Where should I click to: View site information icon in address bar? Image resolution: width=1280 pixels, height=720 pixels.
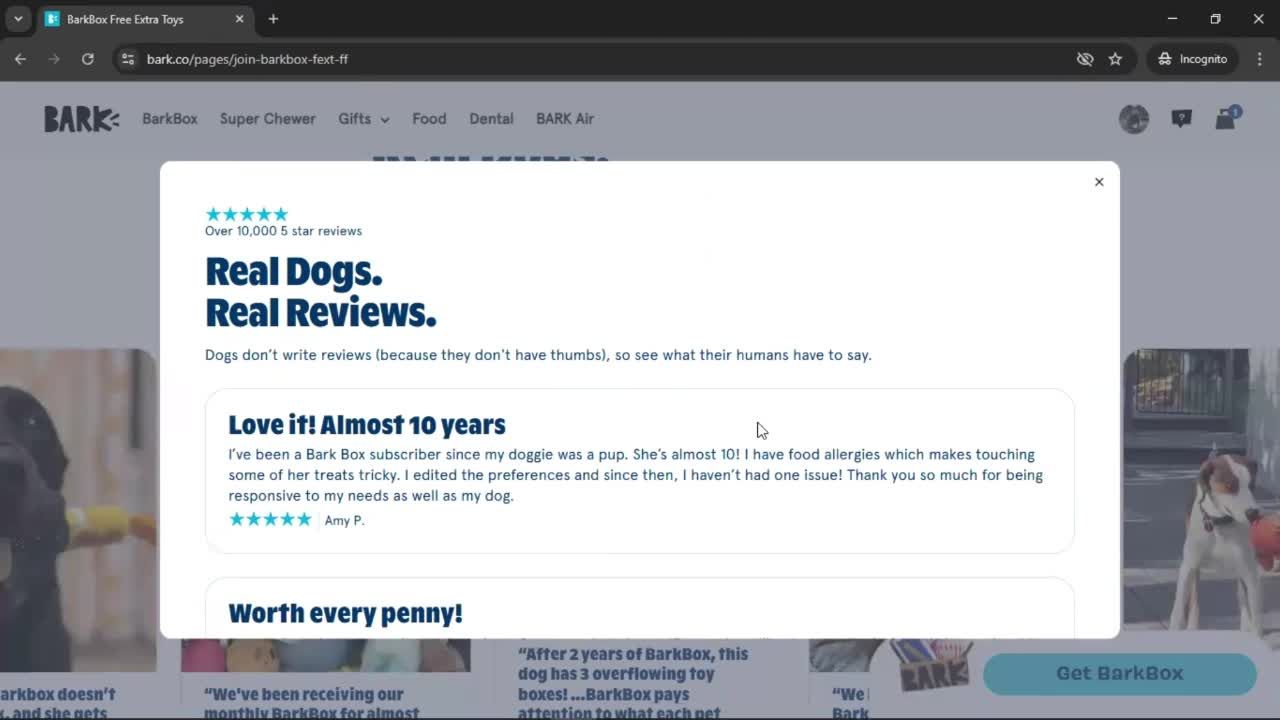[127, 59]
